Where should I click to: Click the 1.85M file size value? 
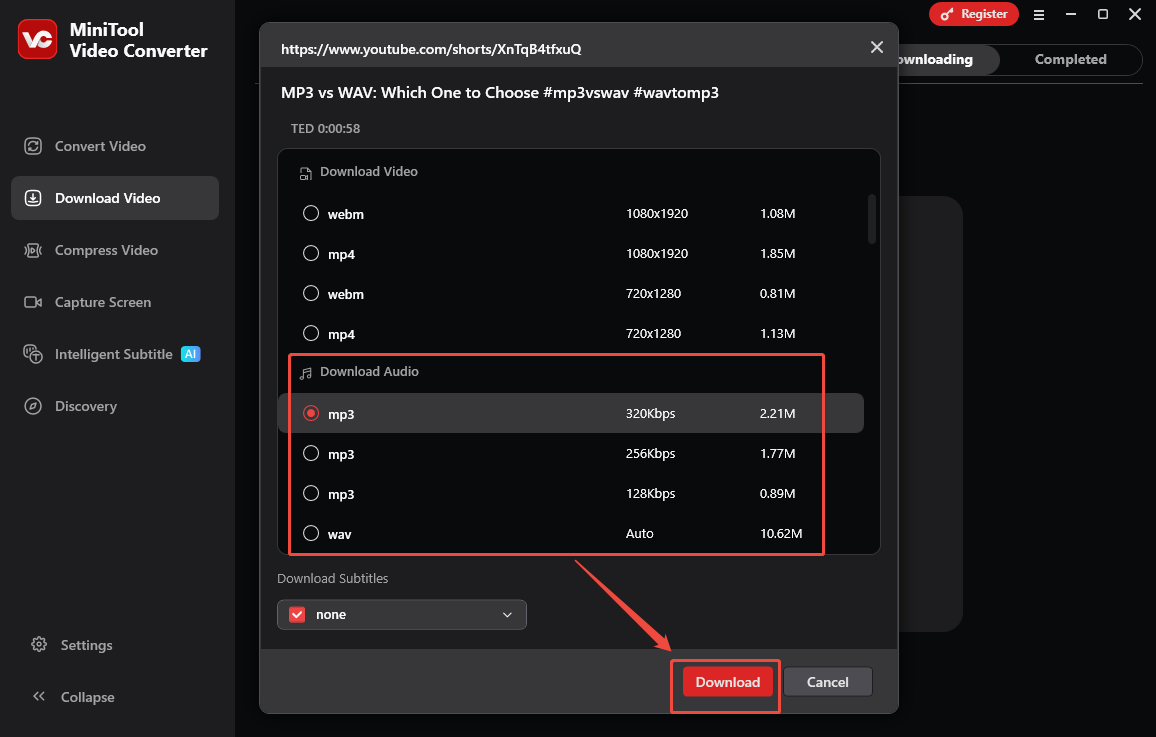pyautogui.click(x=777, y=254)
